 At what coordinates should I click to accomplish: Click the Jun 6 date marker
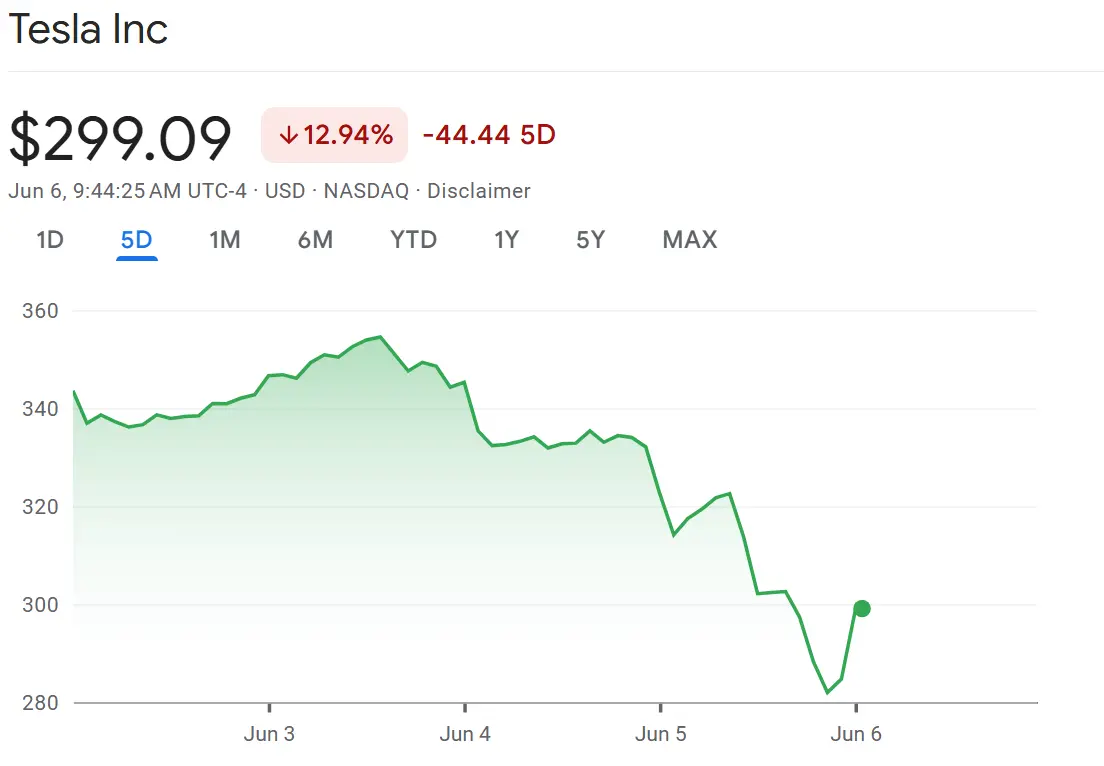856,734
